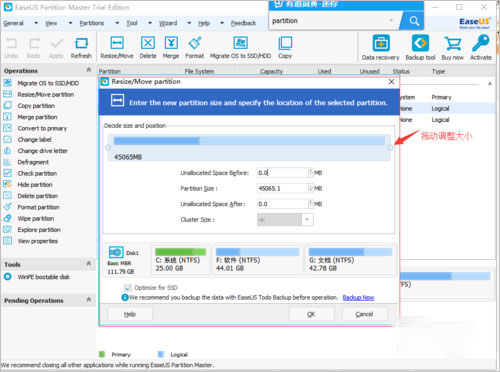Screen dimensions: 500x372
Task: Collapse the Tools panel
Action: 89,264
